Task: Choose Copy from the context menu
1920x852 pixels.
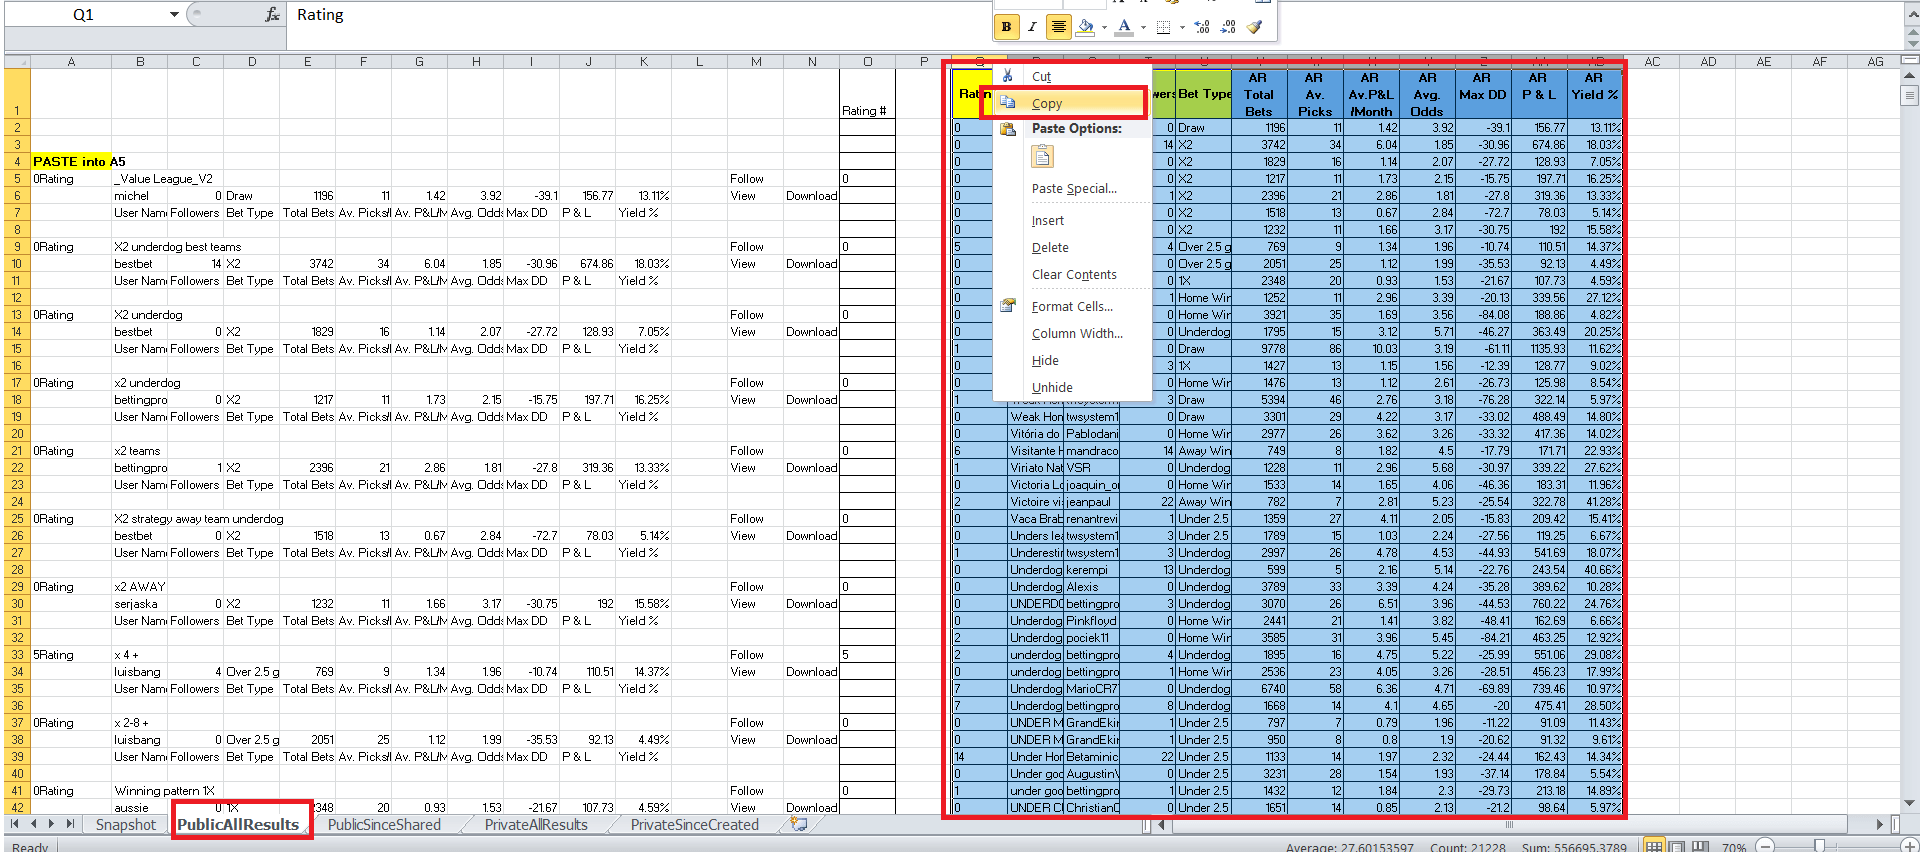Action: tap(1071, 103)
